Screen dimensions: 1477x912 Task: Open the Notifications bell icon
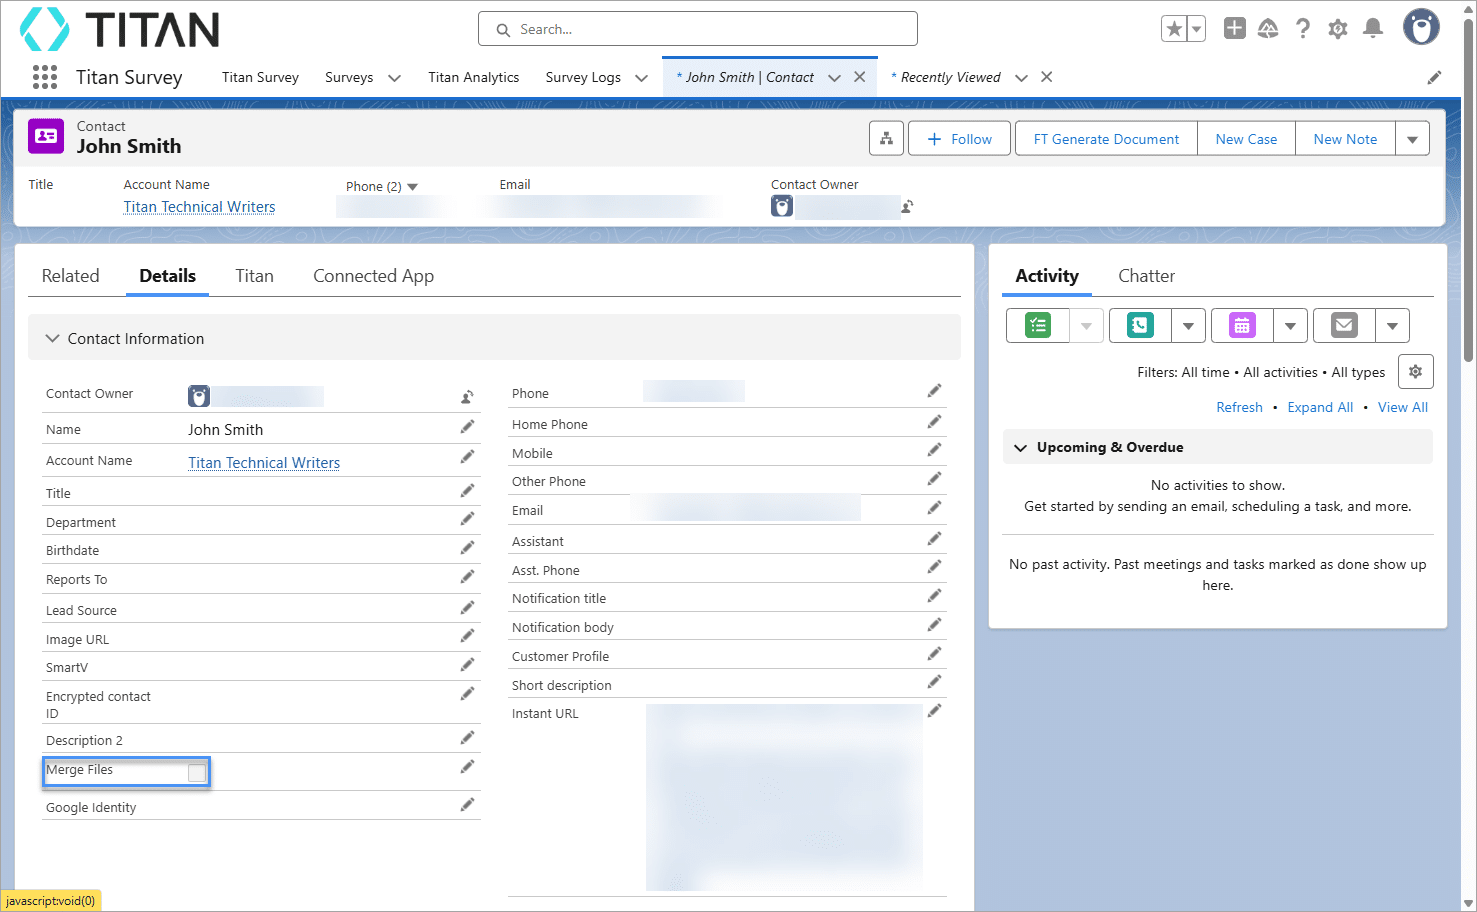1373,28
